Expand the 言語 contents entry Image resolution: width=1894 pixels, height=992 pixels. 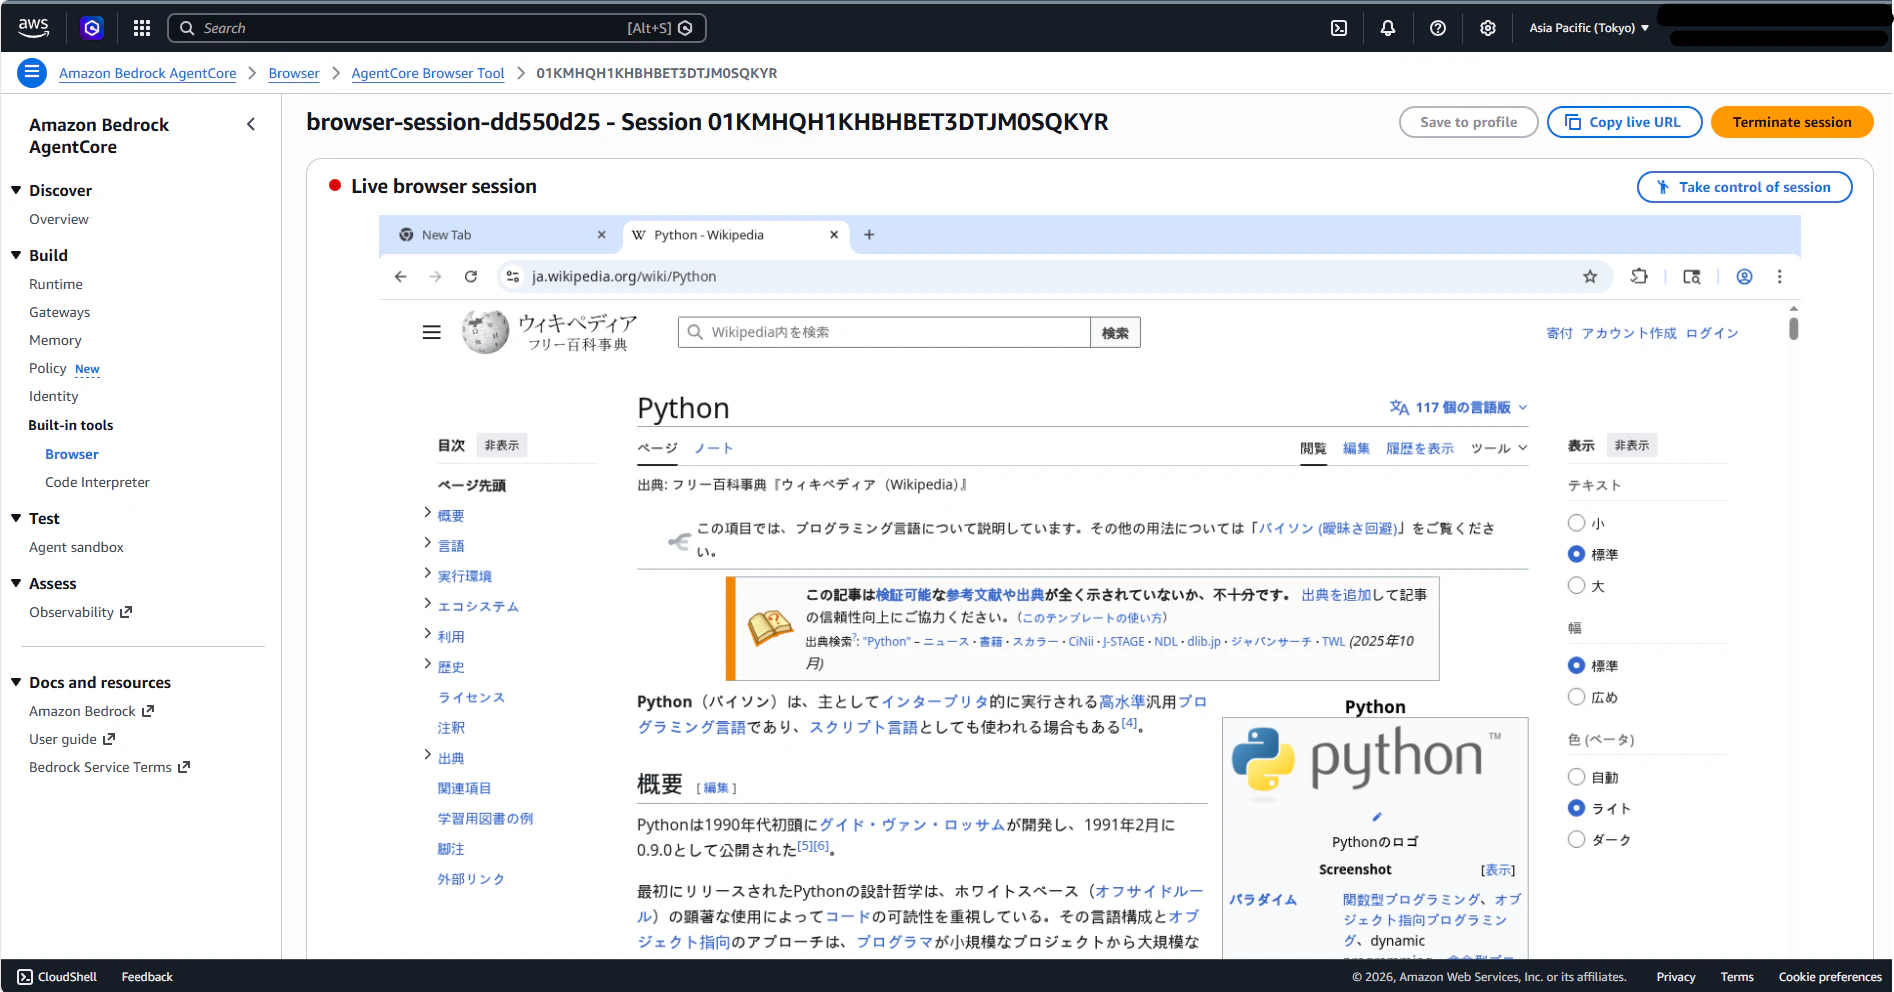pos(427,543)
